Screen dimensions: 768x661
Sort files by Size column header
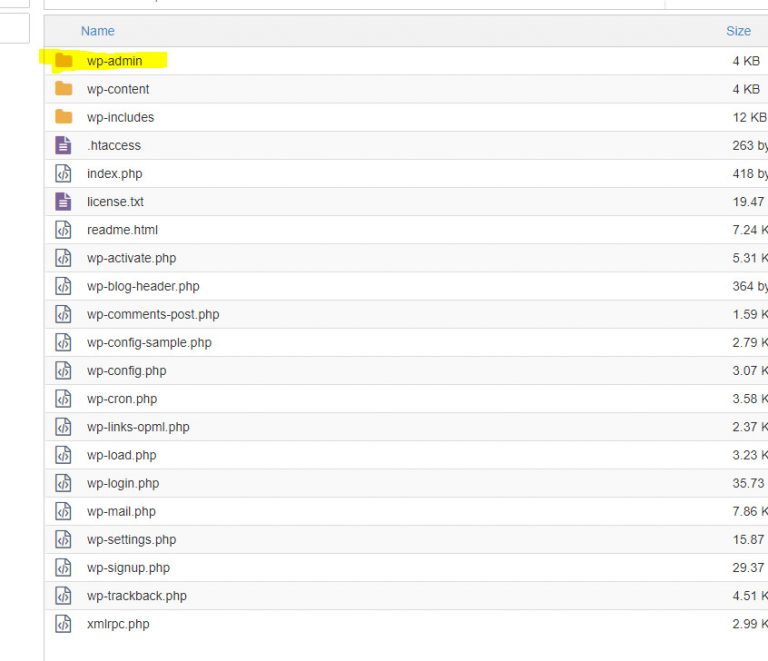[x=738, y=31]
